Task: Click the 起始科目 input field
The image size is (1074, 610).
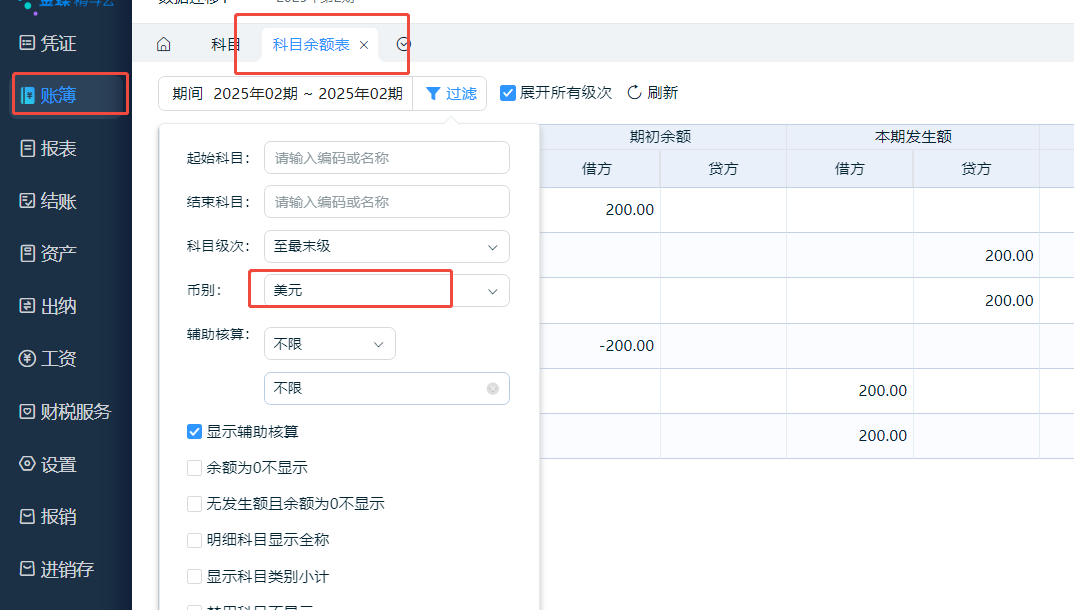Action: [x=386, y=157]
